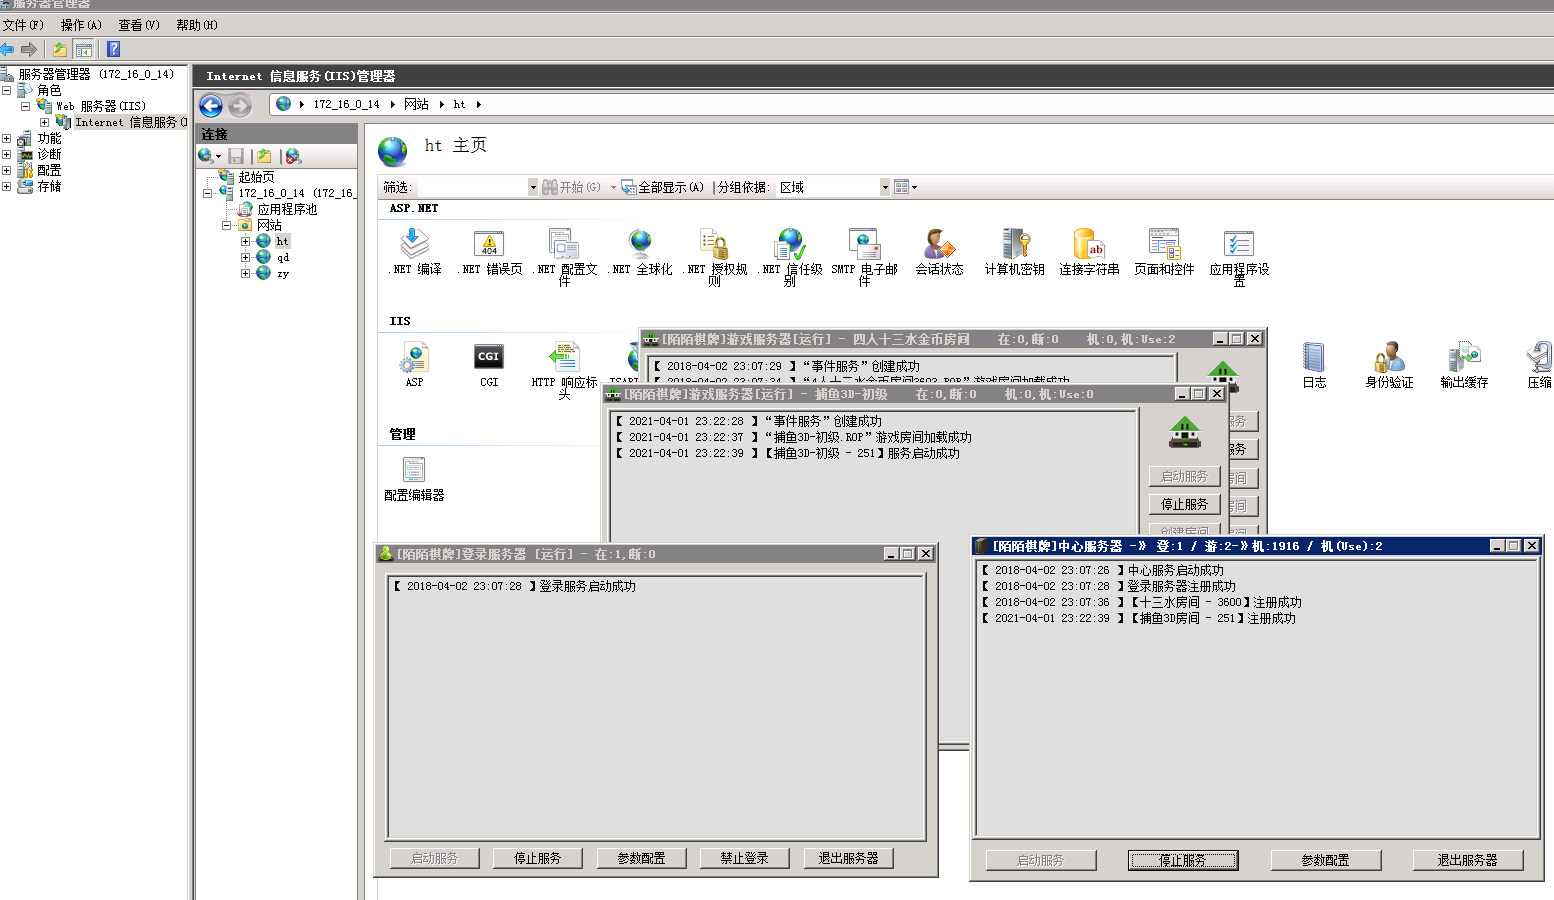
Task: Open the 查看(V) menu
Action: tap(138, 25)
